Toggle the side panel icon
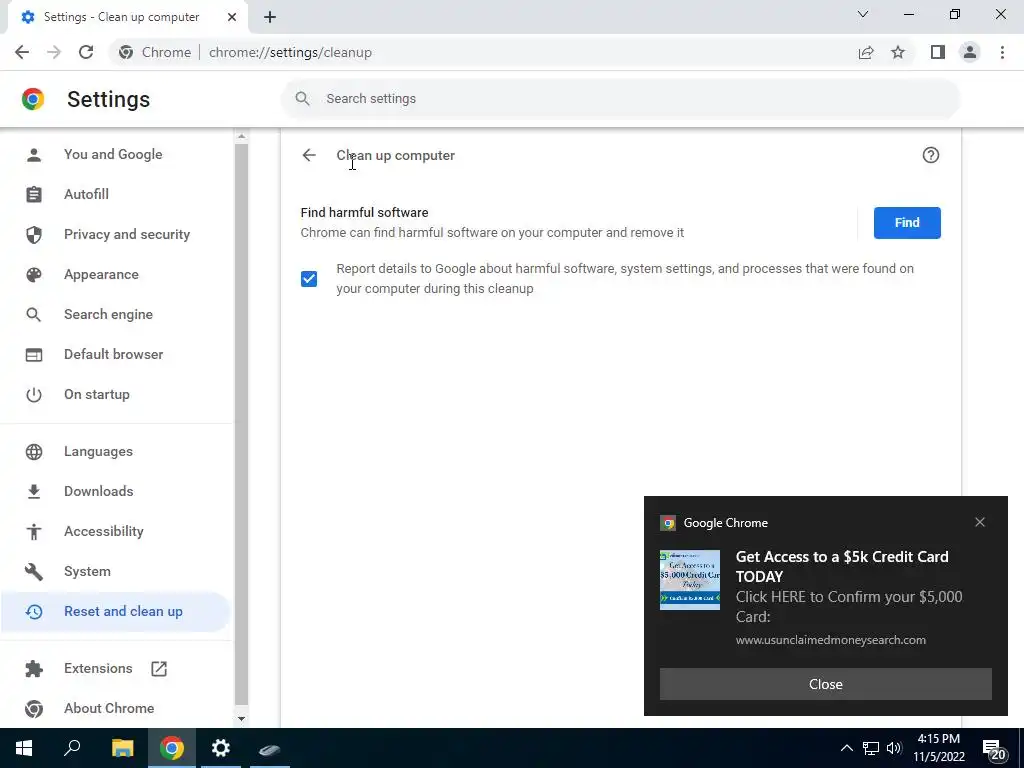Image resolution: width=1024 pixels, height=768 pixels. click(x=938, y=52)
